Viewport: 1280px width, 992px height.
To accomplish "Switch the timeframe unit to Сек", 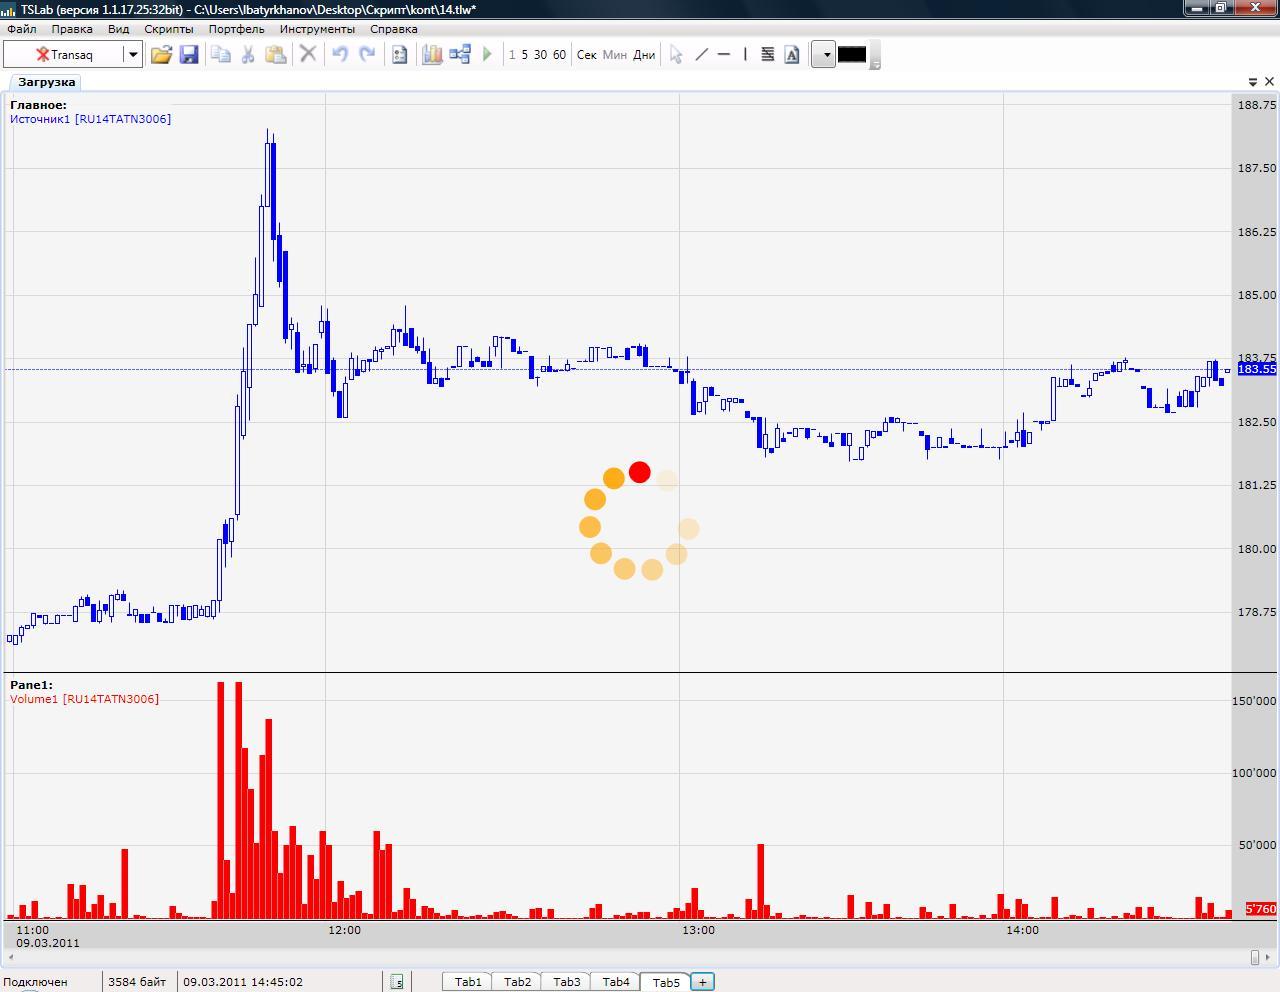I will [587, 55].
